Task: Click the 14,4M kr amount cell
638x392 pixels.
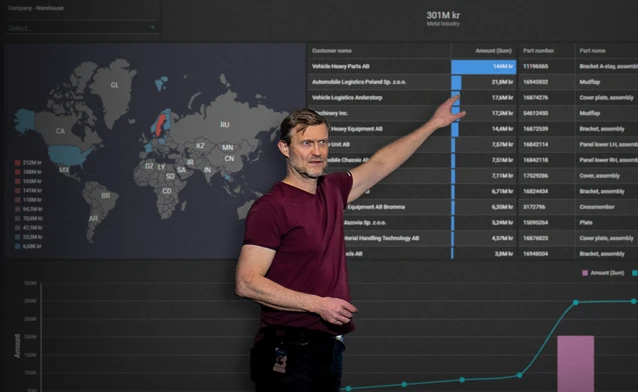Action: tap(484, 129)
